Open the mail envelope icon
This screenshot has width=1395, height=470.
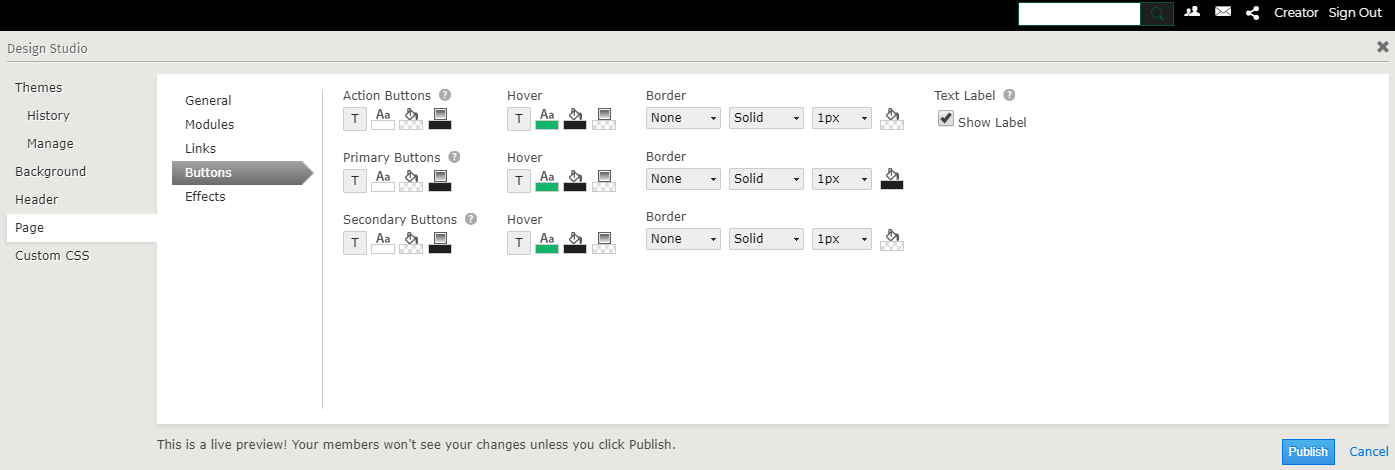pyautogui.click(x=1223, y=12)
